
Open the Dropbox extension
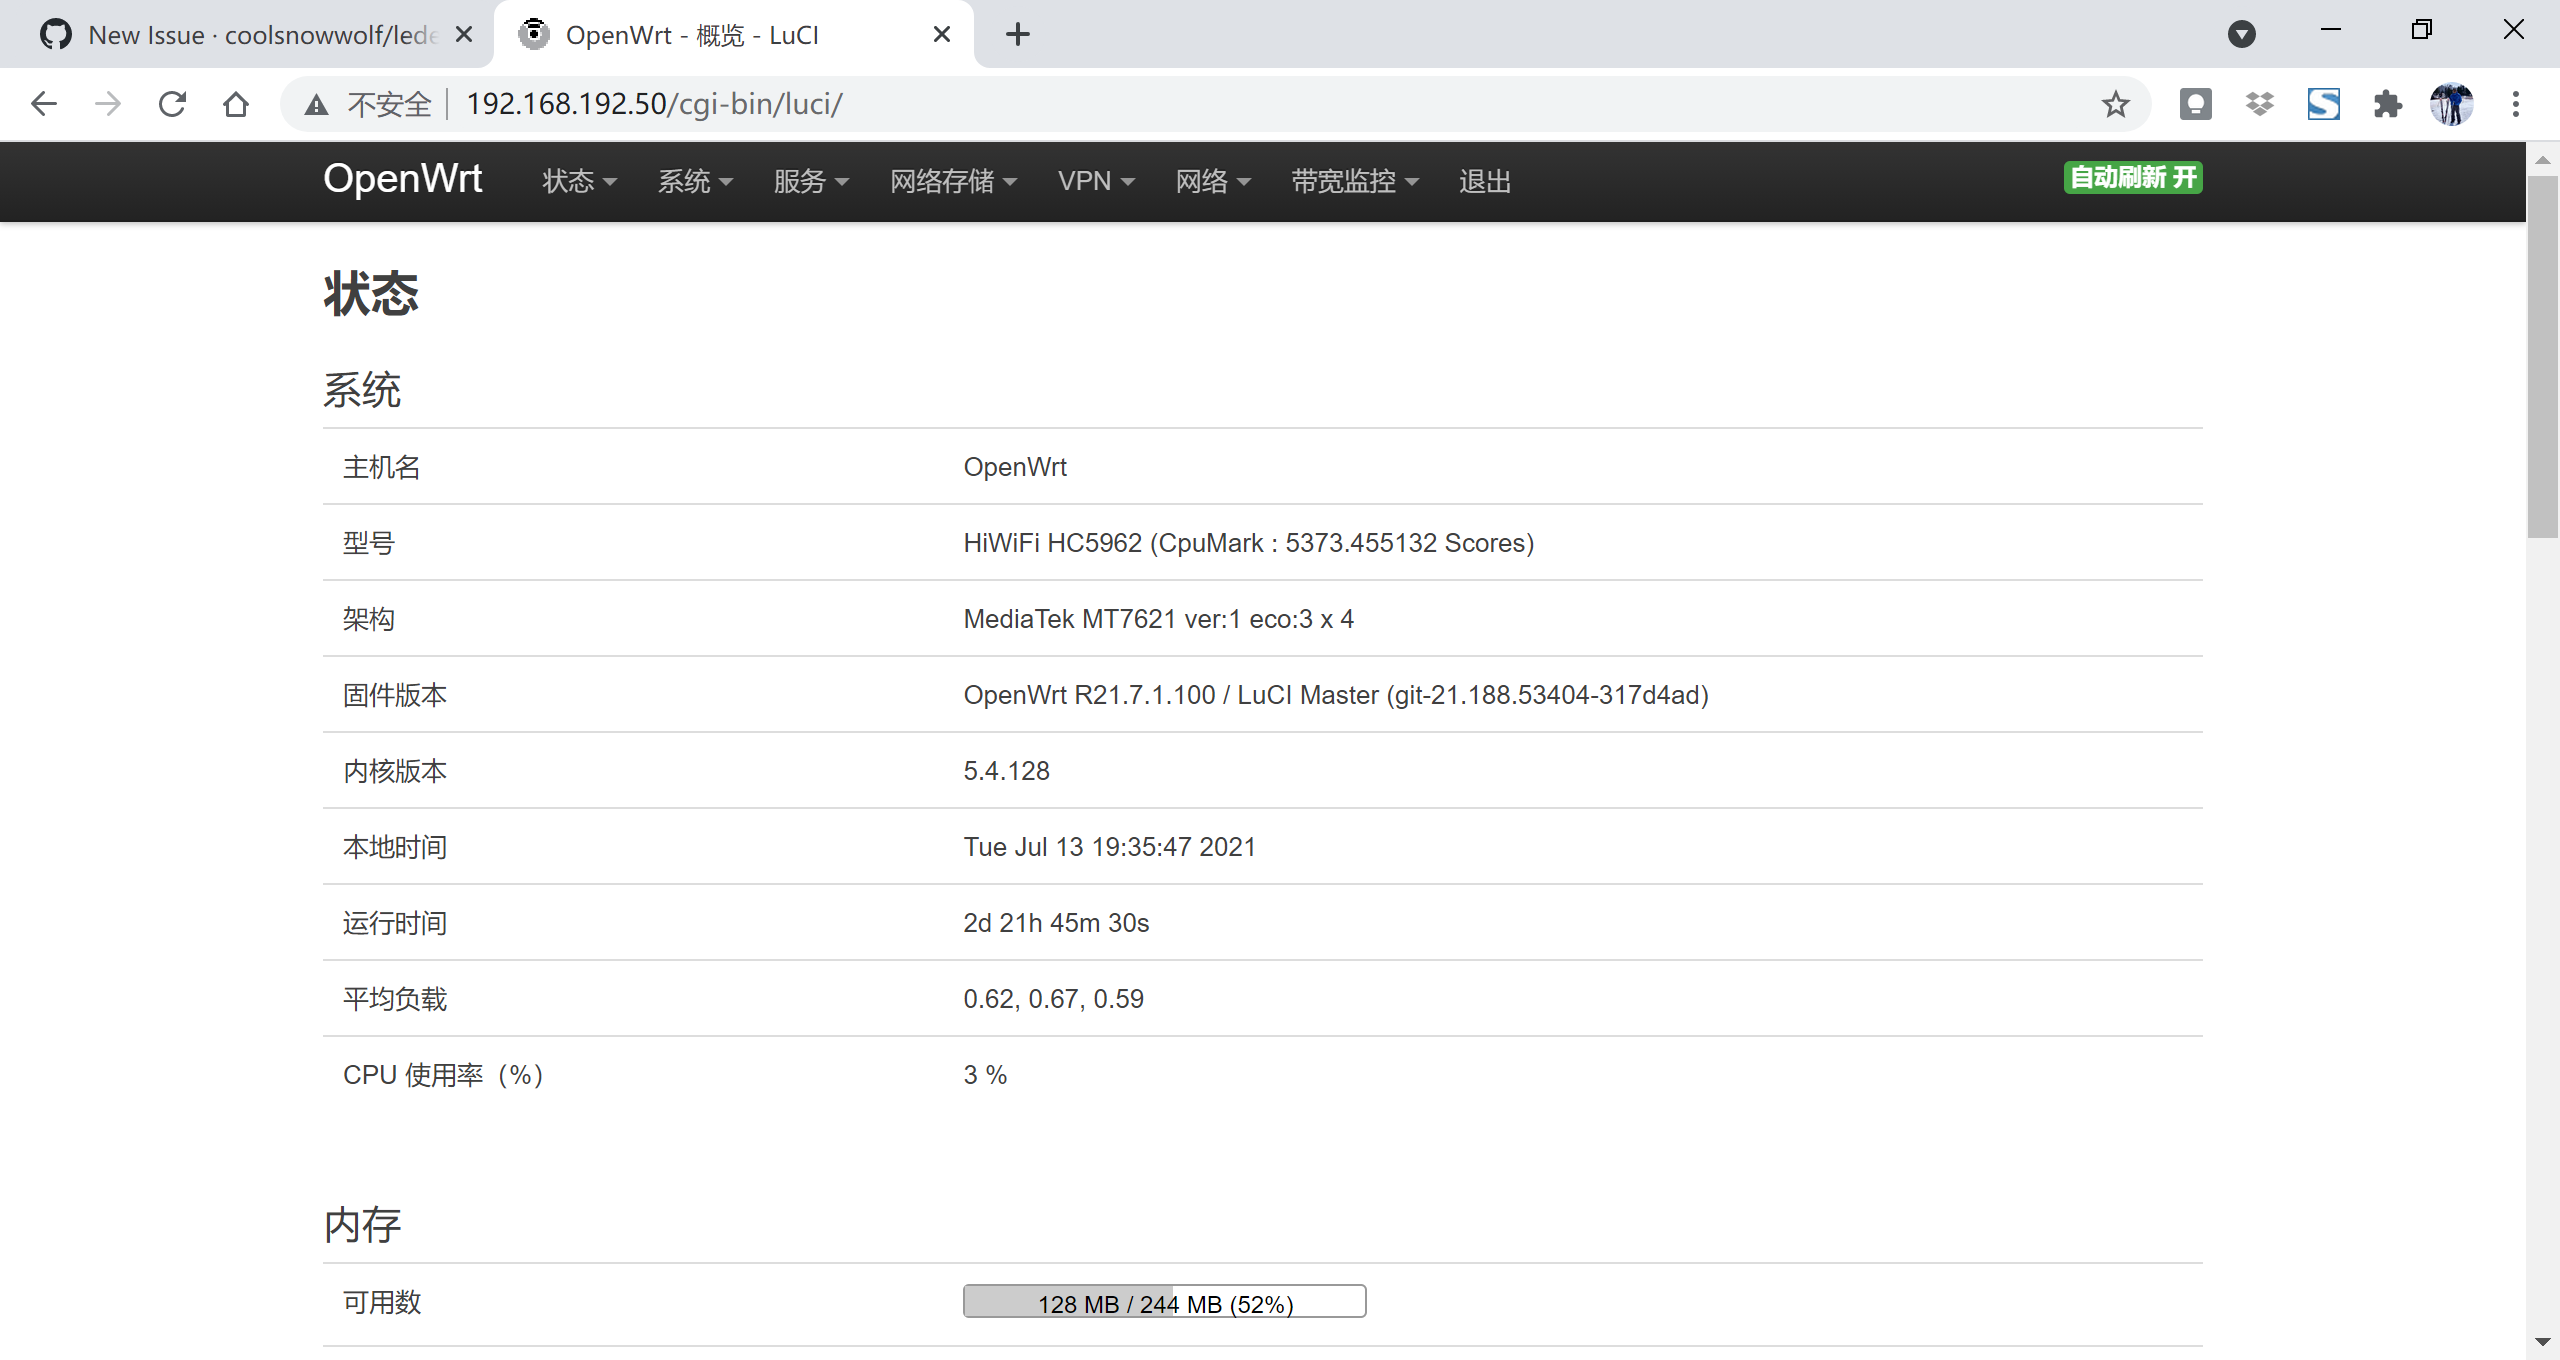(2259, 103)
